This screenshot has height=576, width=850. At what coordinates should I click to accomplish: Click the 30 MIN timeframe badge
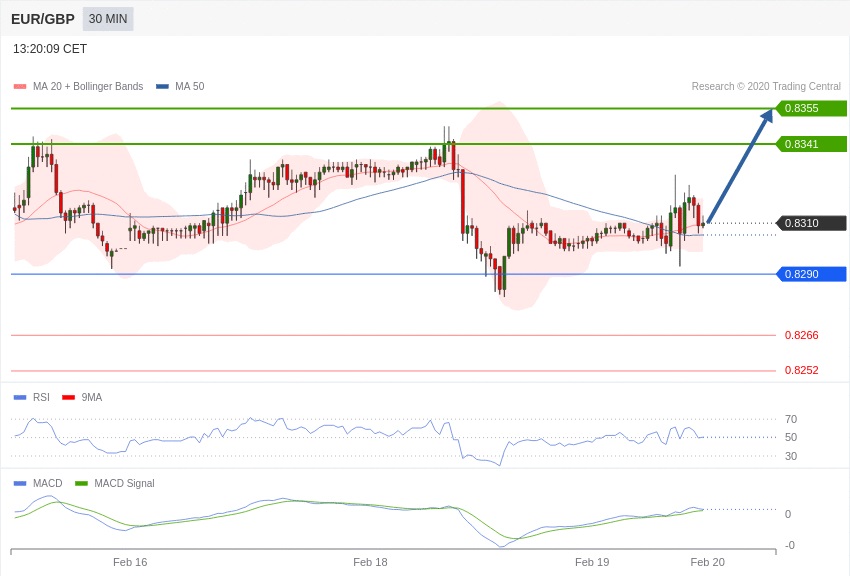[108, 19]
